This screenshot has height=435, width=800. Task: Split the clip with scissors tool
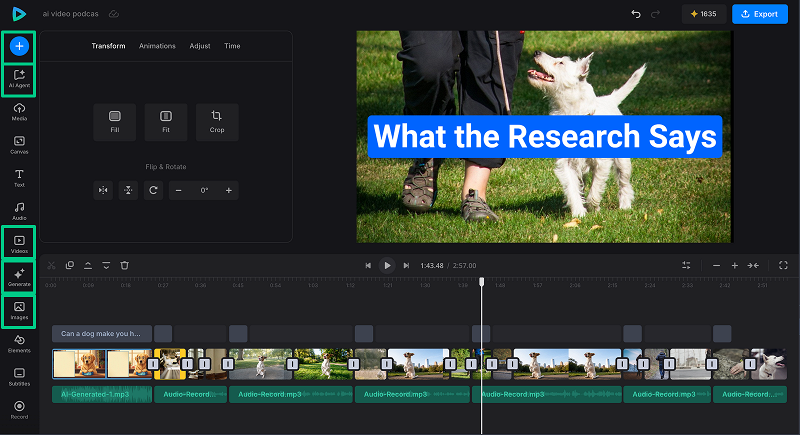(x=52, y=265)
